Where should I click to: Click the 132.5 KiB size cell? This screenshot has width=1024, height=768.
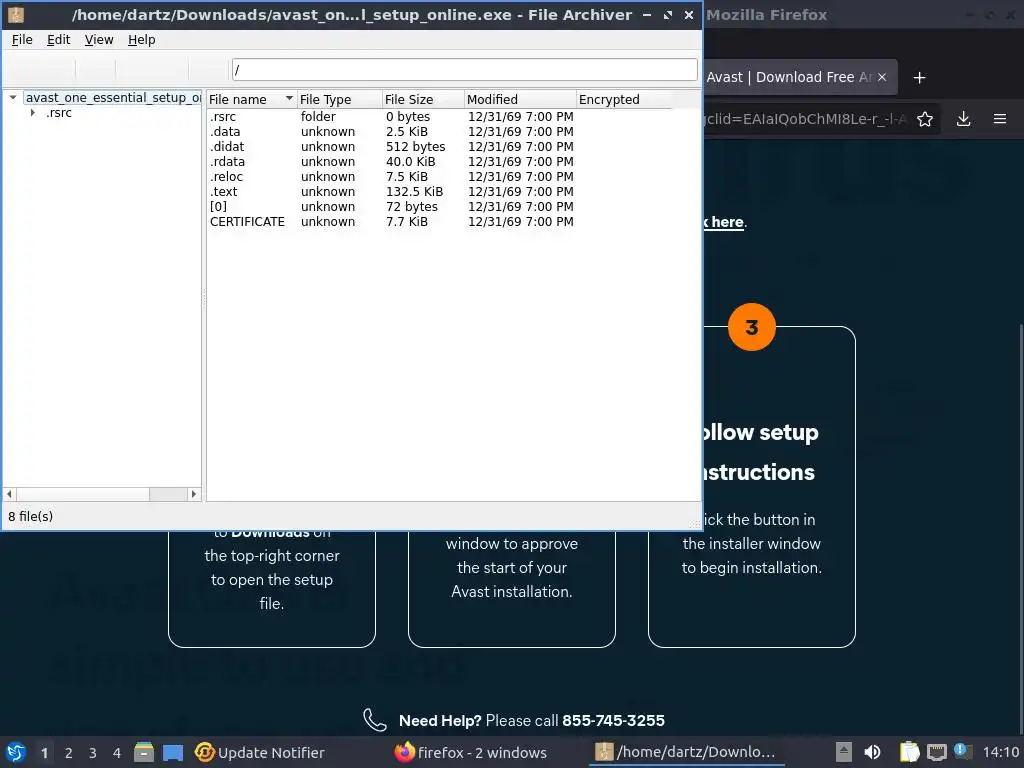414,191
